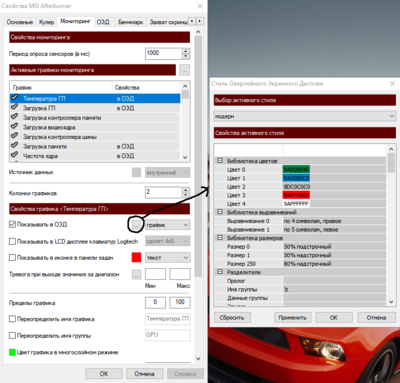This screenshot has width=400, height=383.
Task: Open OSD style settings ellipsis button
Action: pyautogui.click(x=136, y=225)
